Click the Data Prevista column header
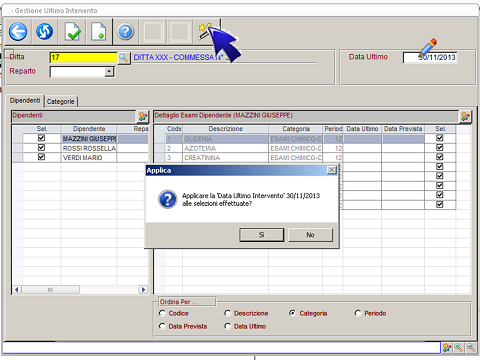Screen dimensions: 480x360 pyautogui.click(x=403, y=129)
